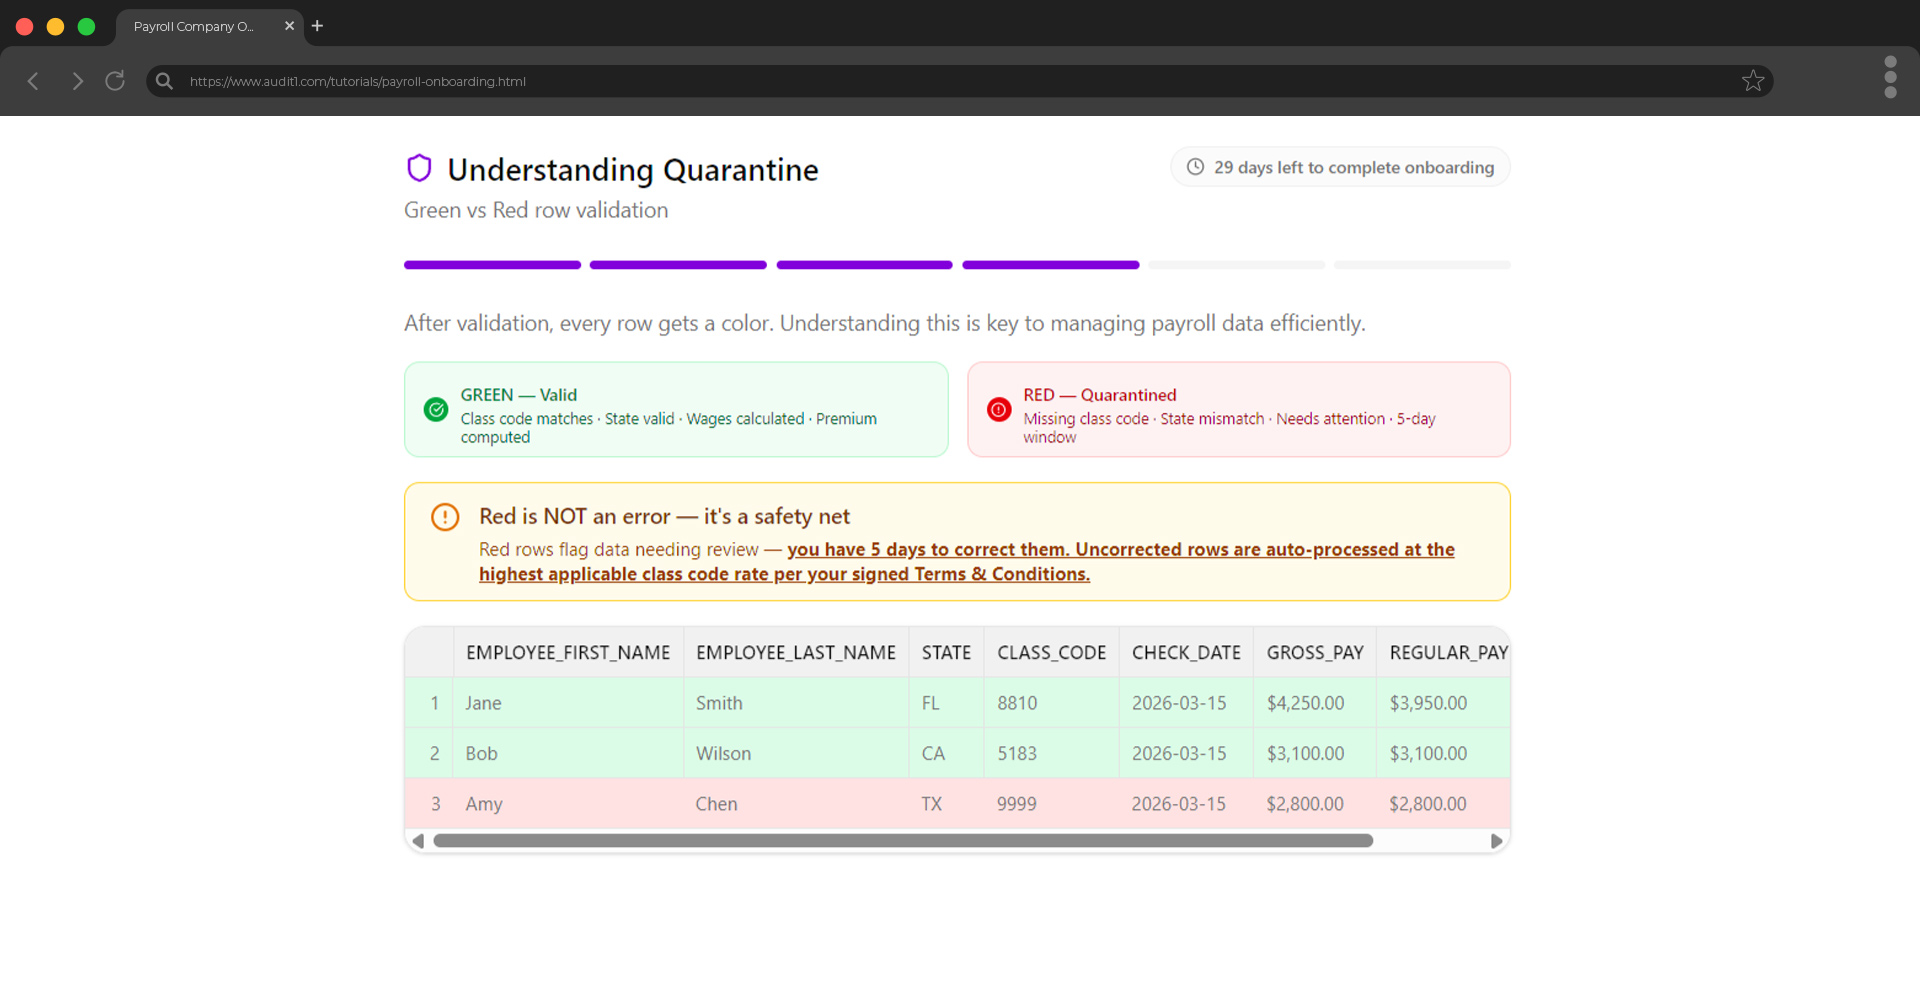Switch to the Payroll Company Onboarding tab

click(195, 27)
